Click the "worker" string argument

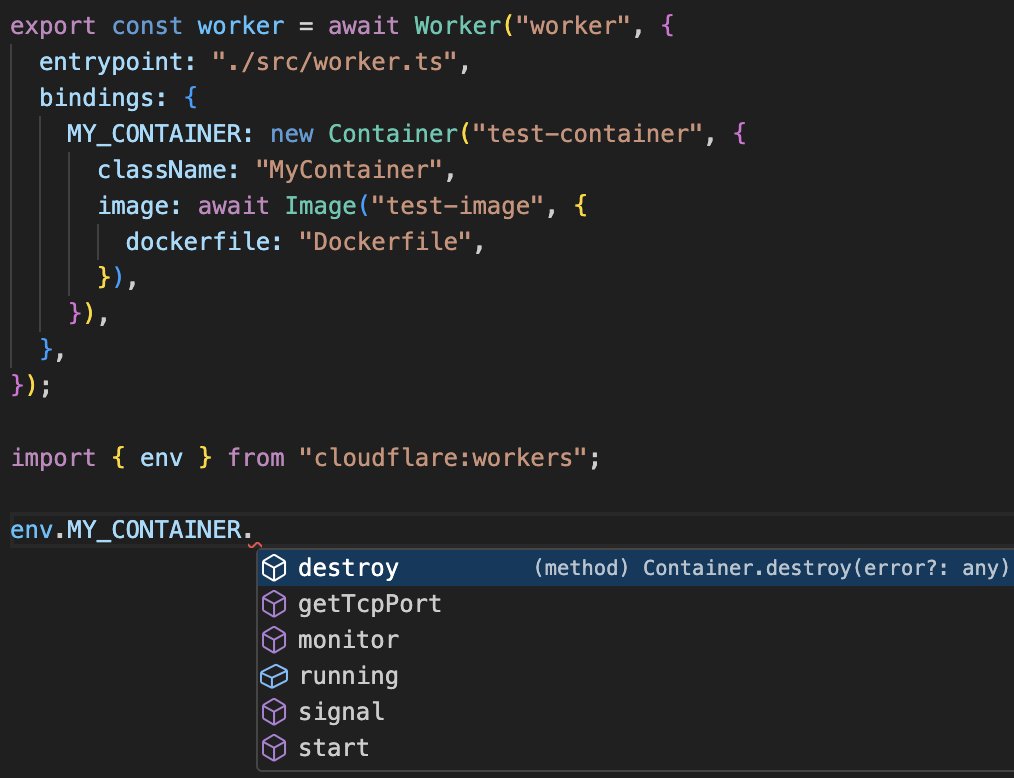[572, 26]
